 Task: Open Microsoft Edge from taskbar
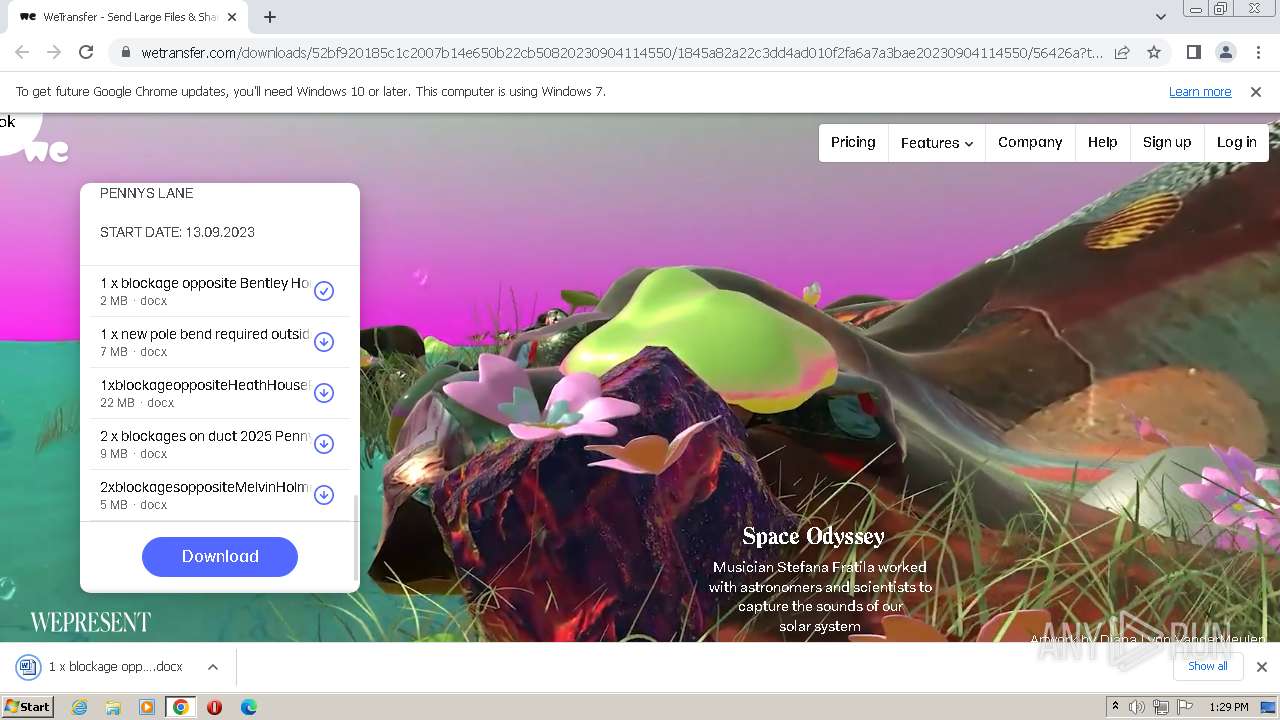249,707
